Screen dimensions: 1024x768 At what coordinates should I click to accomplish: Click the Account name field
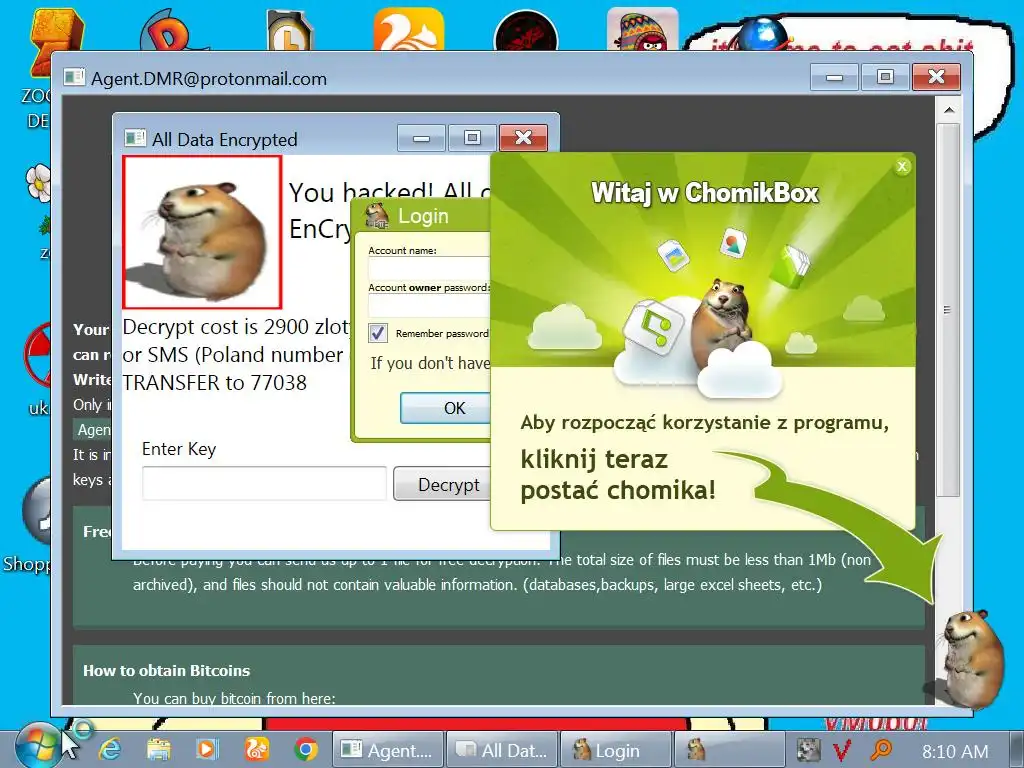pos(429,268)
